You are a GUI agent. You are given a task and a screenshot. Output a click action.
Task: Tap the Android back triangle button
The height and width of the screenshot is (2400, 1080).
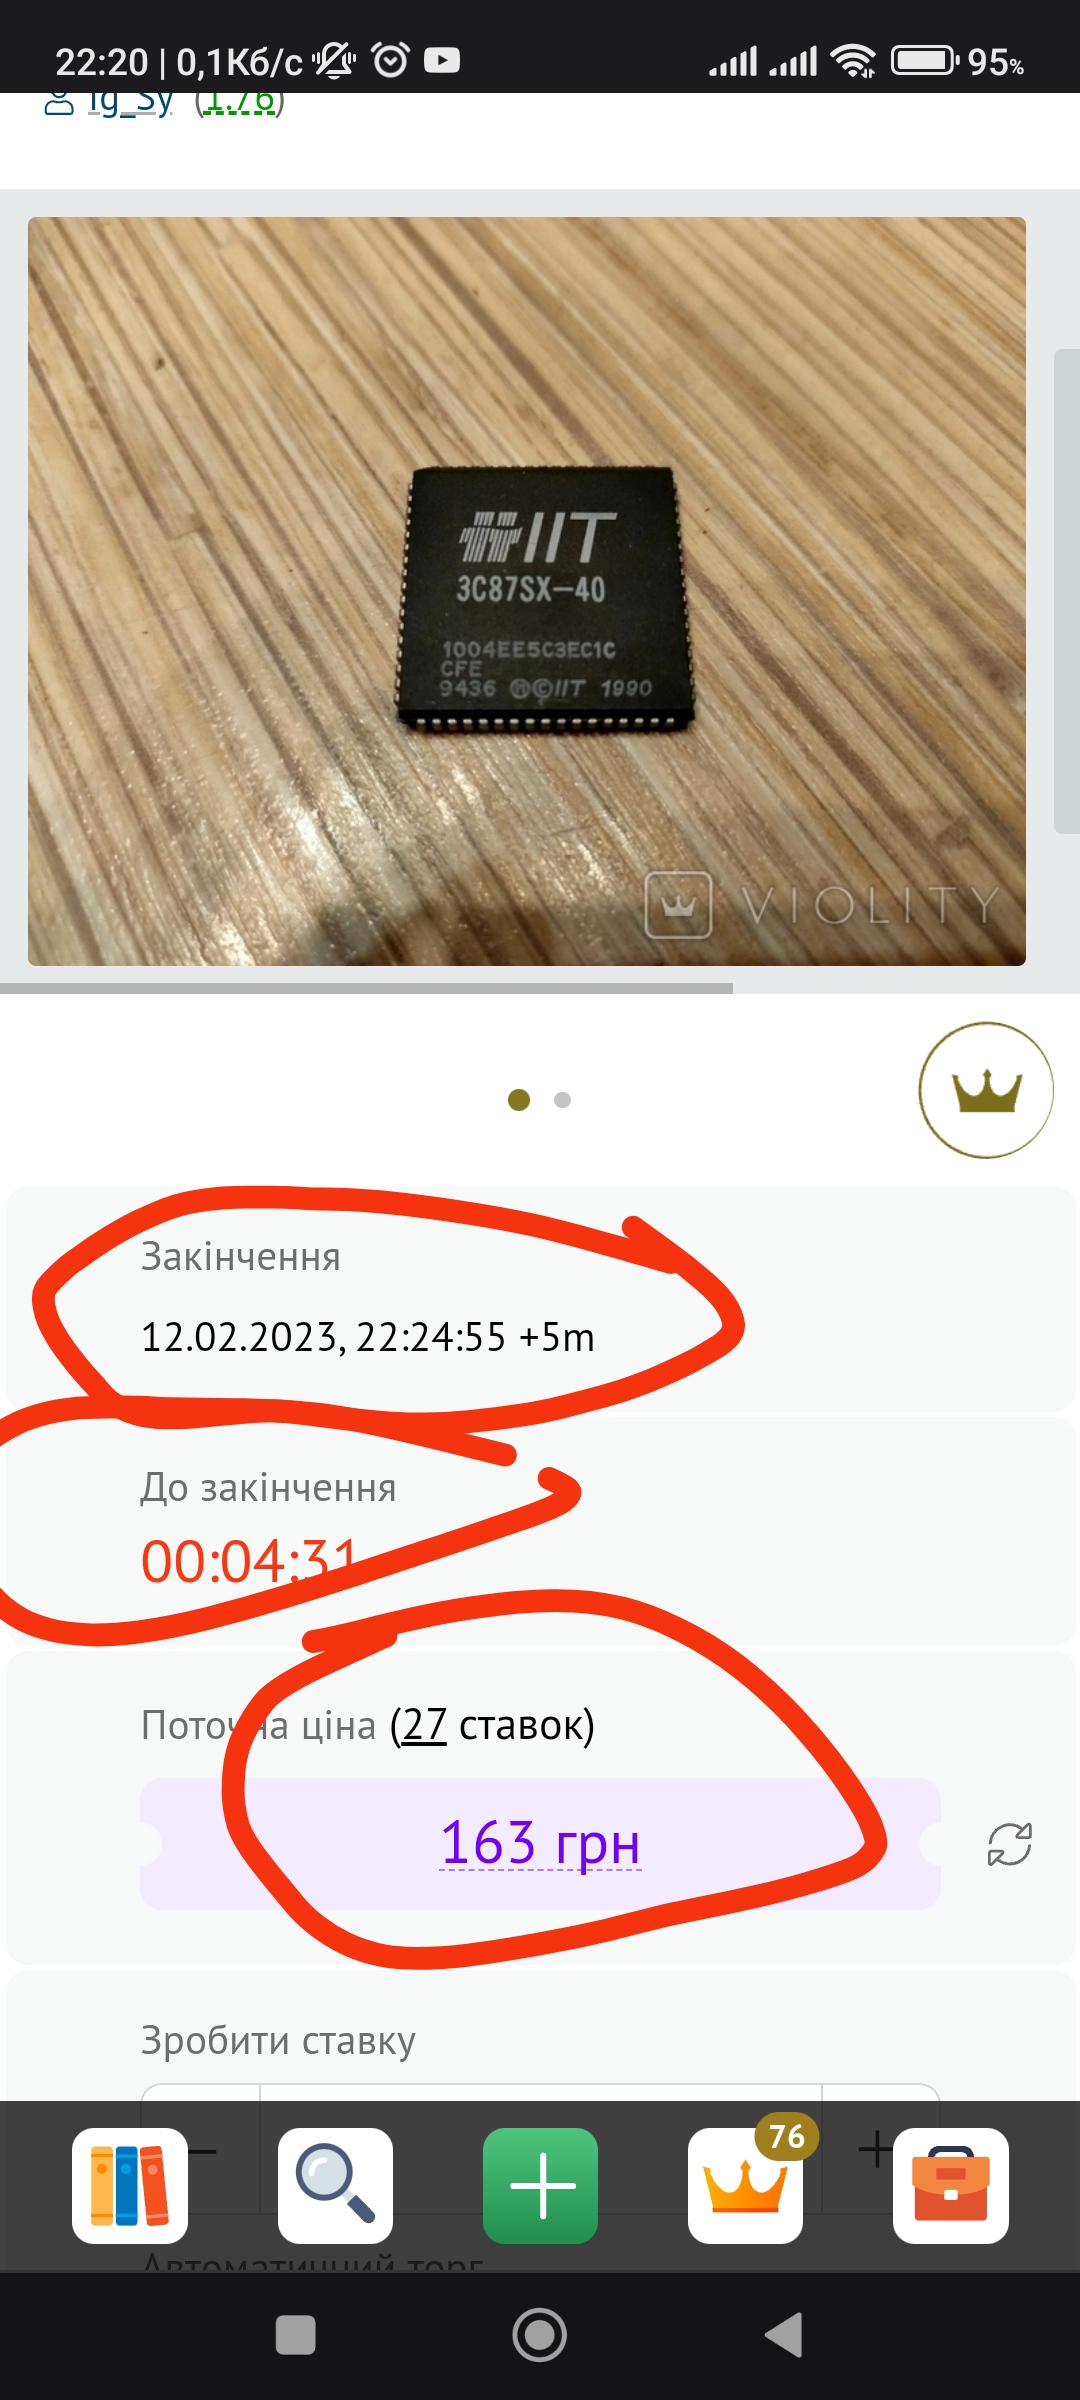click(784, 2335)
